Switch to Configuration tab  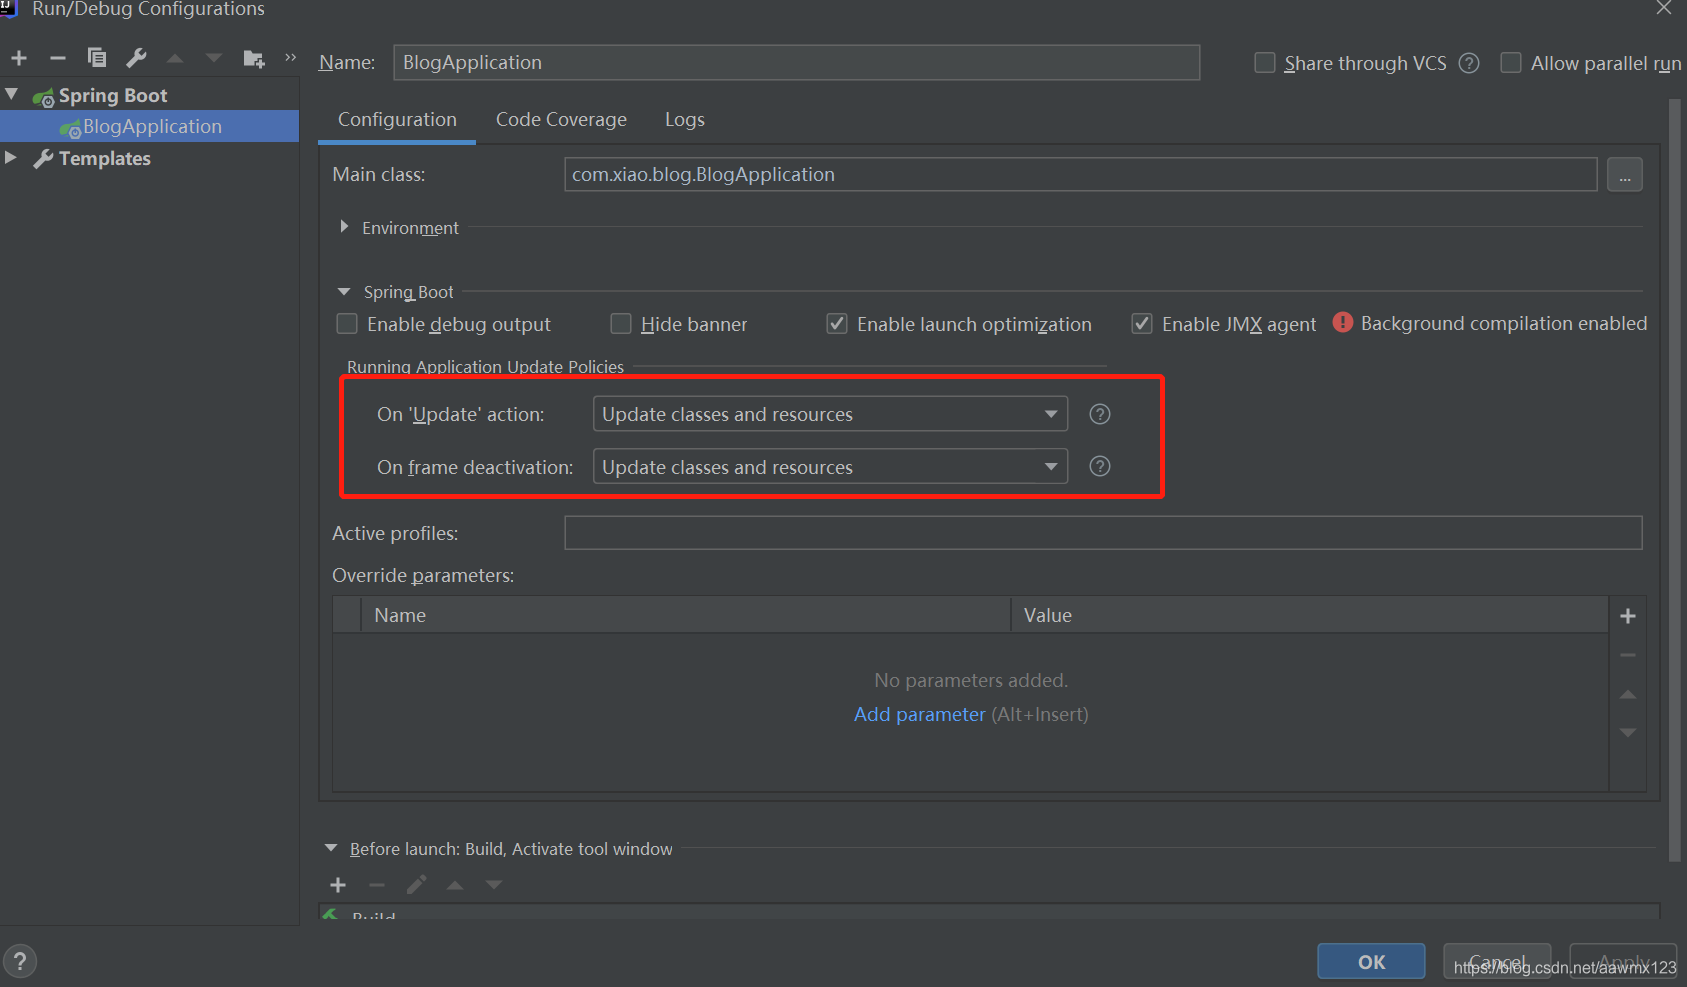pos(397,120)
